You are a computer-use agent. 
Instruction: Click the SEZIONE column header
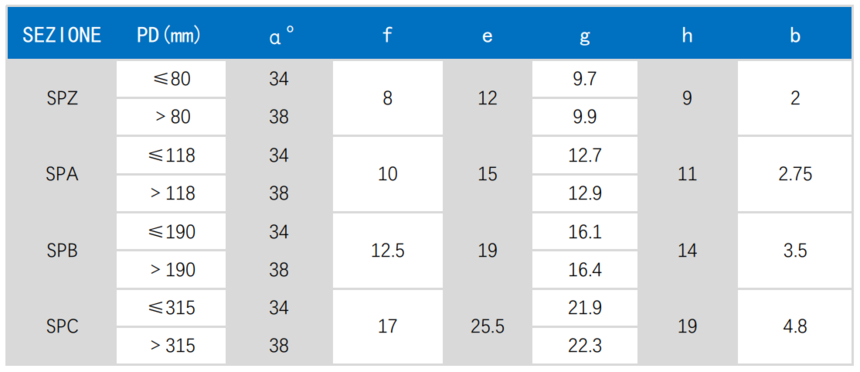coord(62,36)
